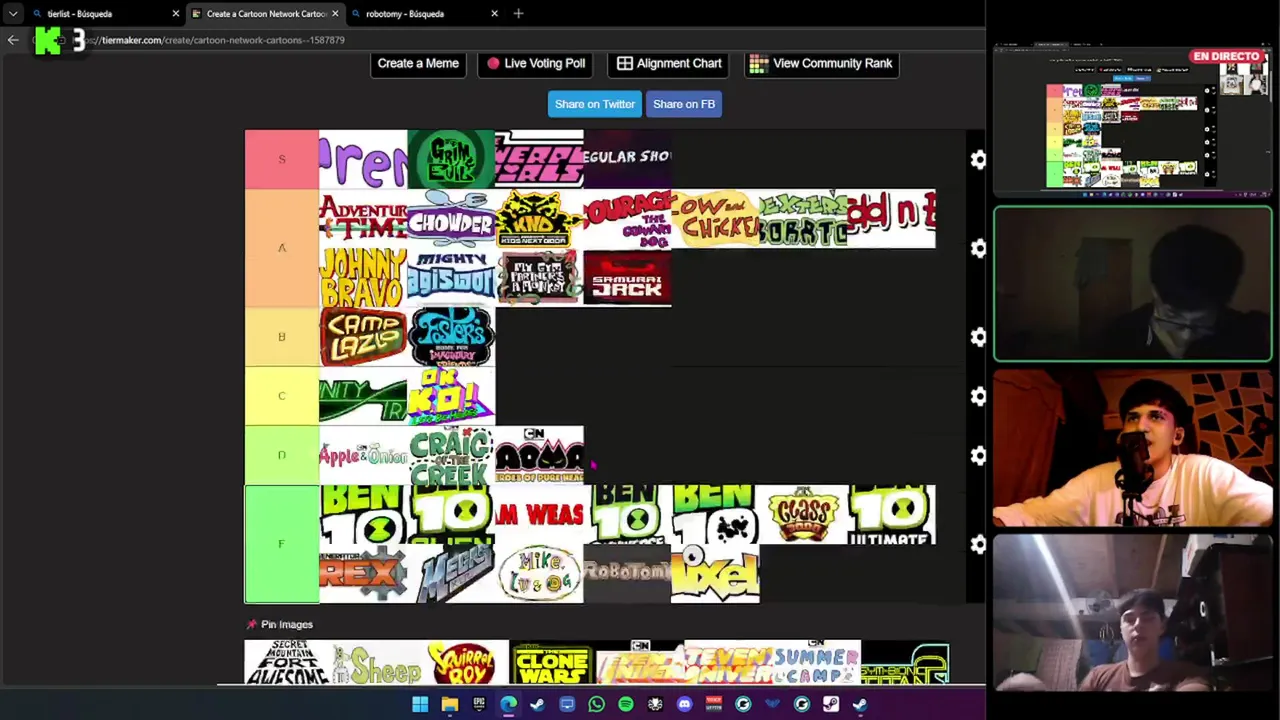Click the Create a Meme button
The image size is (1280, 720).
pyautogui.click(x=418, y=63)
